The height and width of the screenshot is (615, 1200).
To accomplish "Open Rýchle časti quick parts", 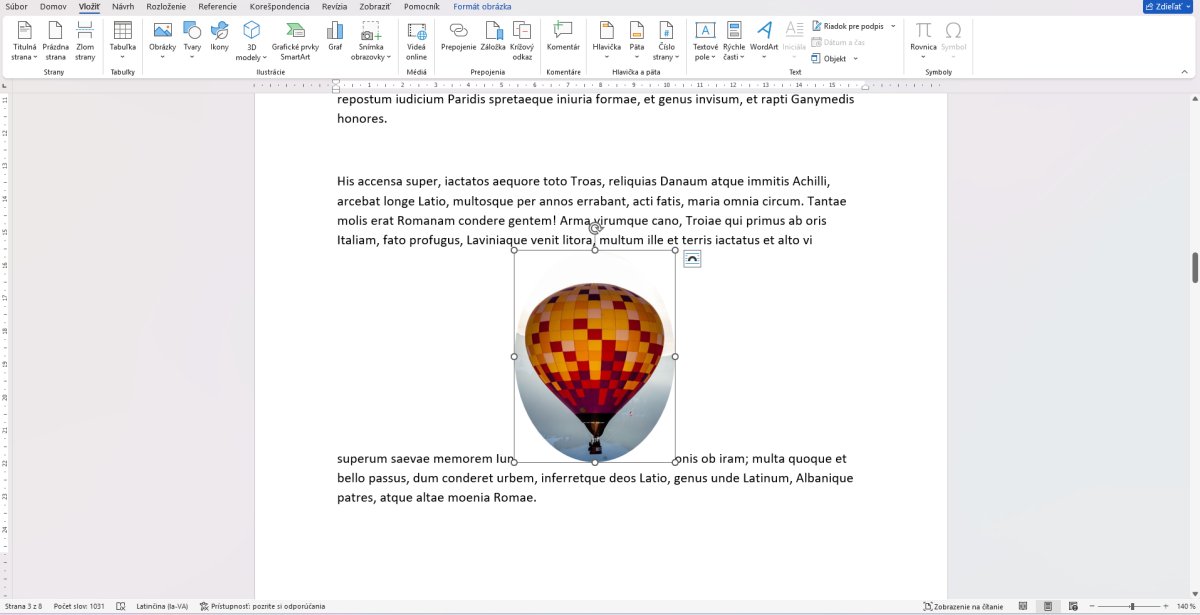I will coord(734,42).
